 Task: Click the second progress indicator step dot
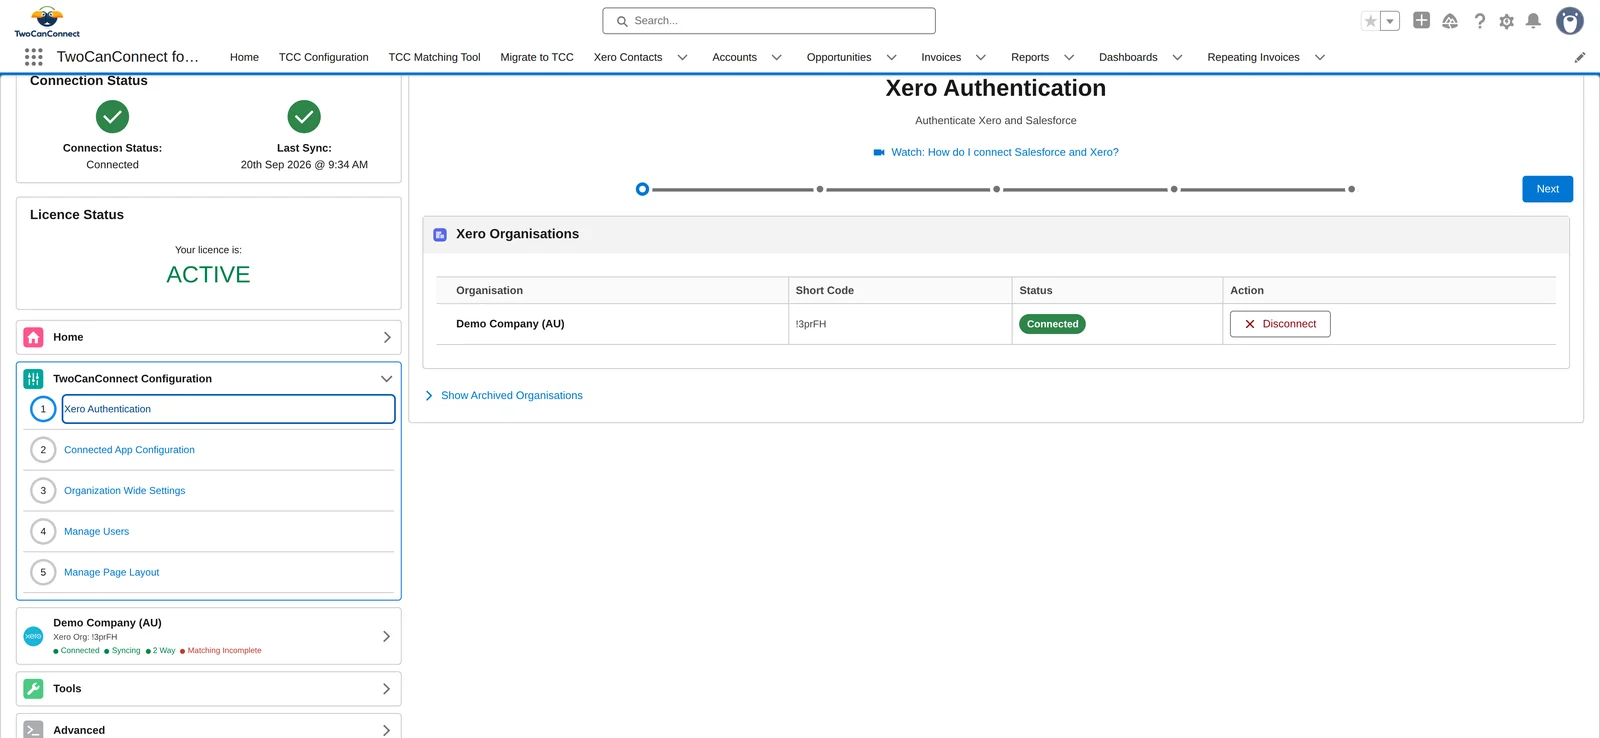[820, 189]
